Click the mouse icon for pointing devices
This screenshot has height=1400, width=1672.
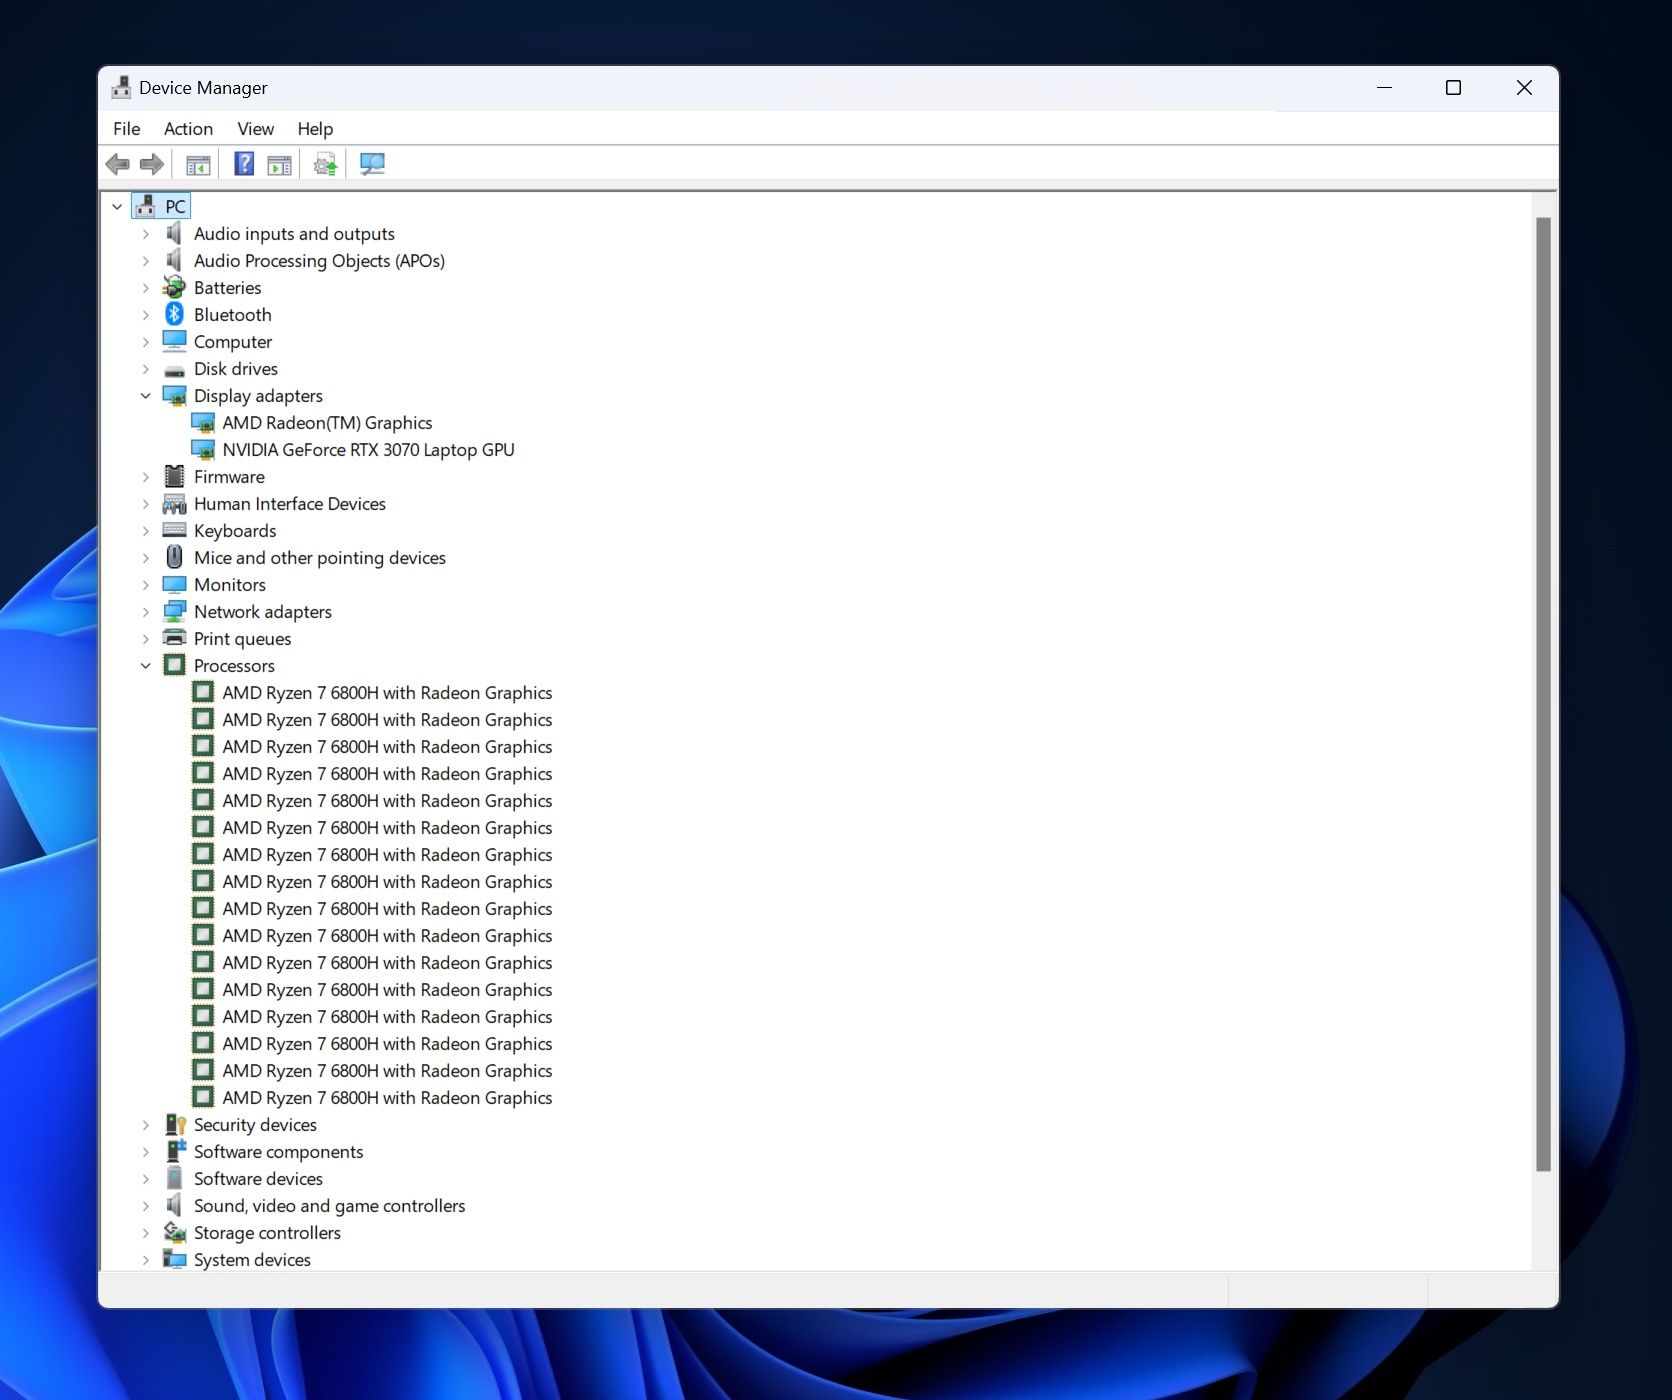[x=174, y=557]
